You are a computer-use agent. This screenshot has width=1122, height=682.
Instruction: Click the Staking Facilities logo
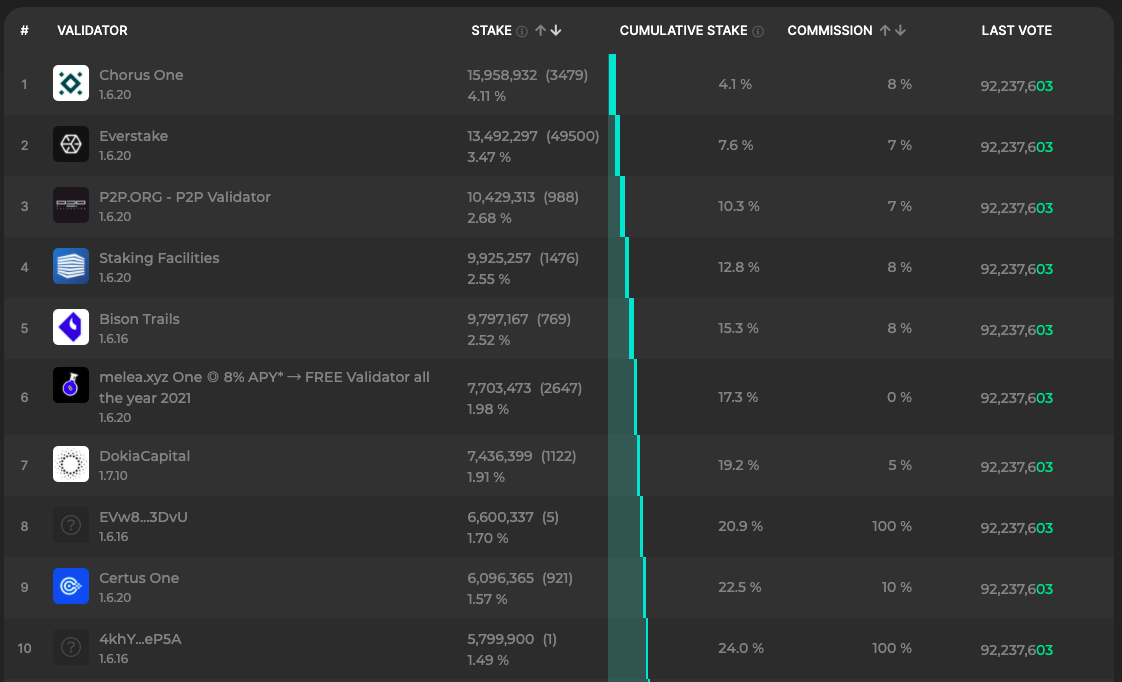click(71, 266)
